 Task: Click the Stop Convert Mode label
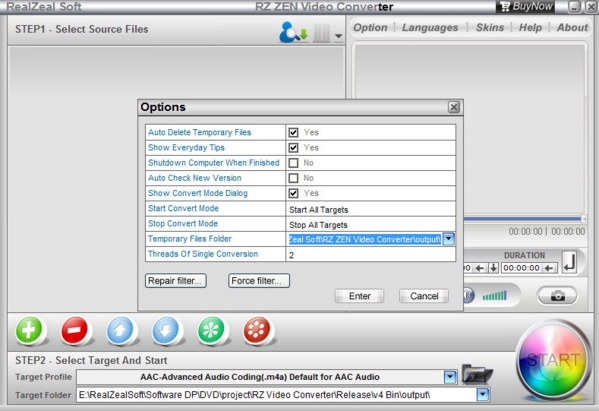pyautogui.click(x=183, y=223)
